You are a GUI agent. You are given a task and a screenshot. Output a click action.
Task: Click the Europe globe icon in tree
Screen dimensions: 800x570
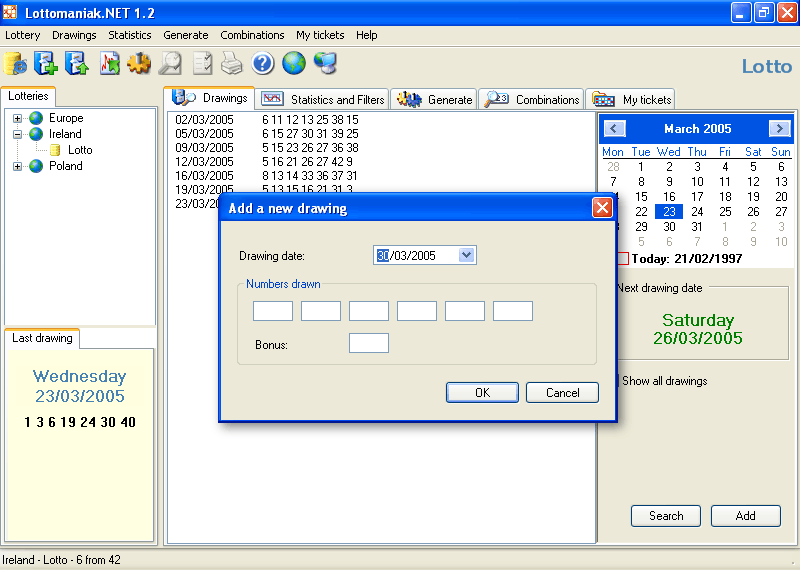pos(36,118)
